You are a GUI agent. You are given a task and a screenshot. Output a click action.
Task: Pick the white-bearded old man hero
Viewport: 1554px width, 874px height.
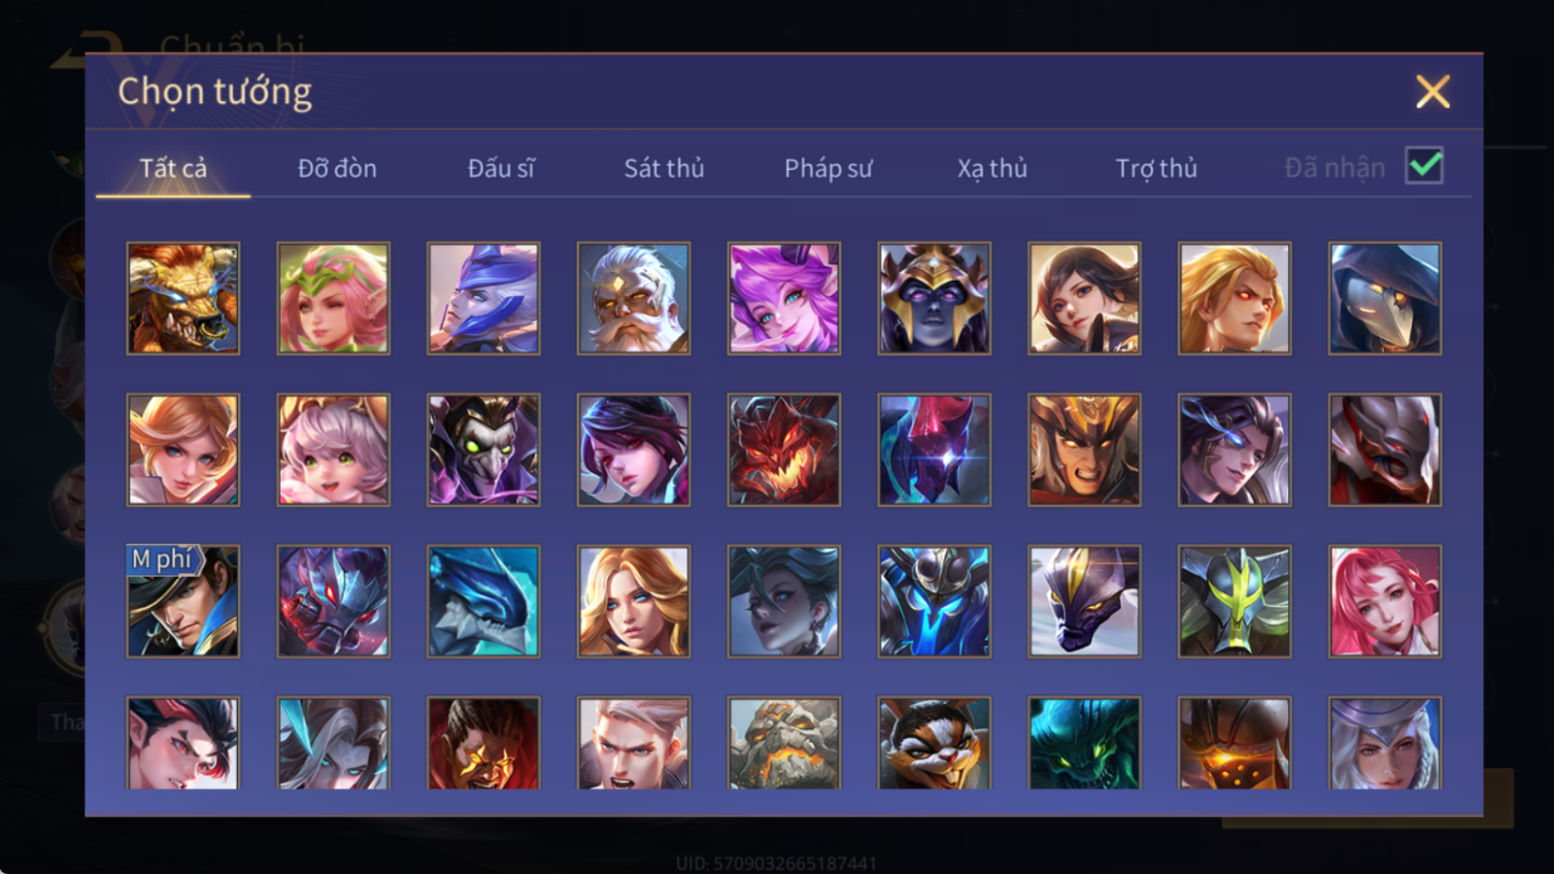pyautogui.click(x=634, y=298)
